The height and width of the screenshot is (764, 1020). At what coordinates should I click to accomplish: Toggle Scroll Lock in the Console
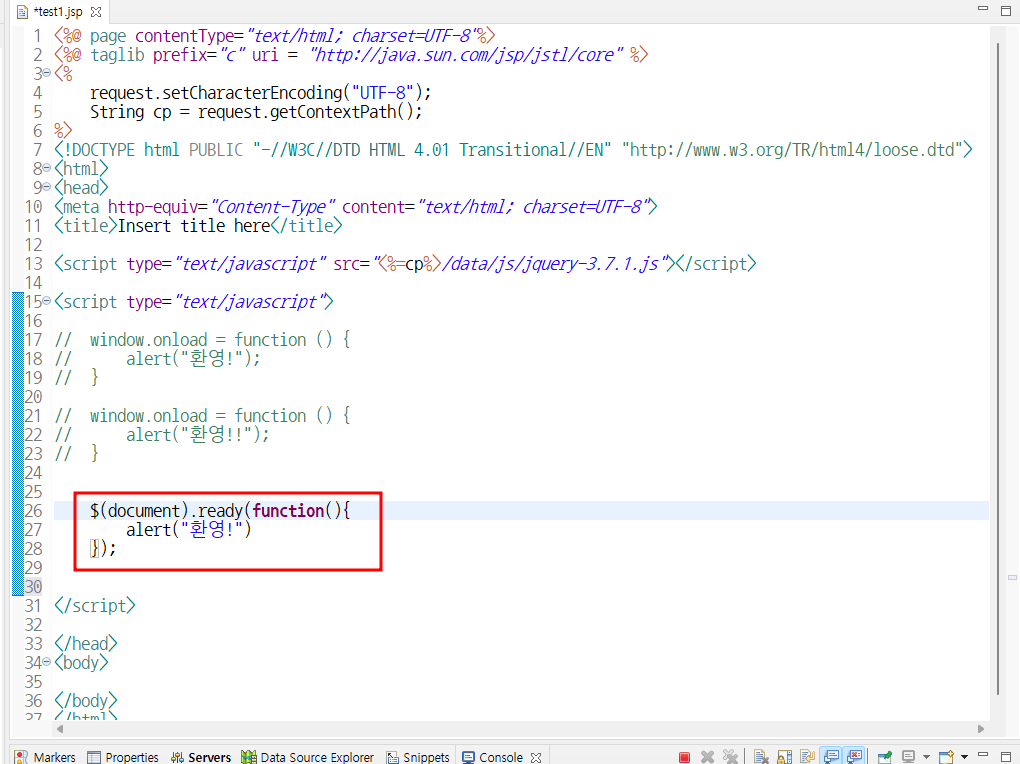coord(785,757)
